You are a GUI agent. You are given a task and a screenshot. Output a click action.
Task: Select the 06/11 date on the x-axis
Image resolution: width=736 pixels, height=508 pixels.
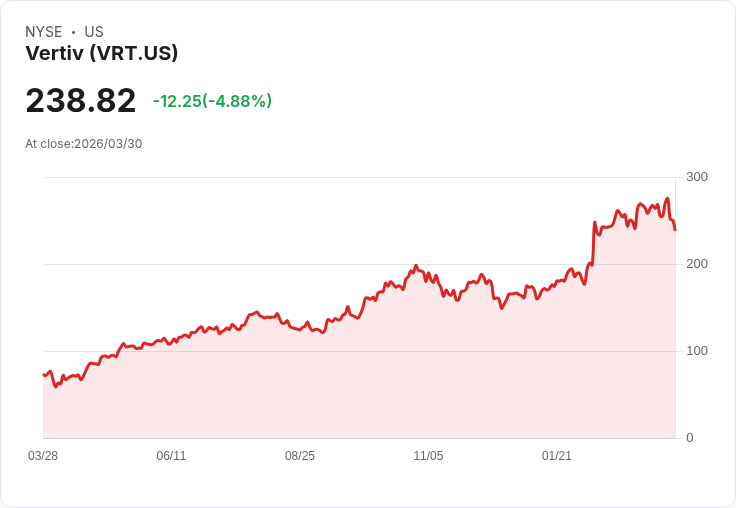171,456
